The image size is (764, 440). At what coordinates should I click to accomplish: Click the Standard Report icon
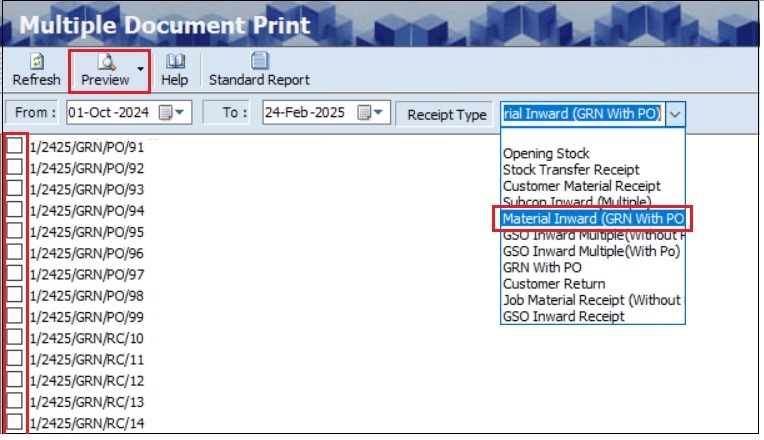tap(259, 62)
